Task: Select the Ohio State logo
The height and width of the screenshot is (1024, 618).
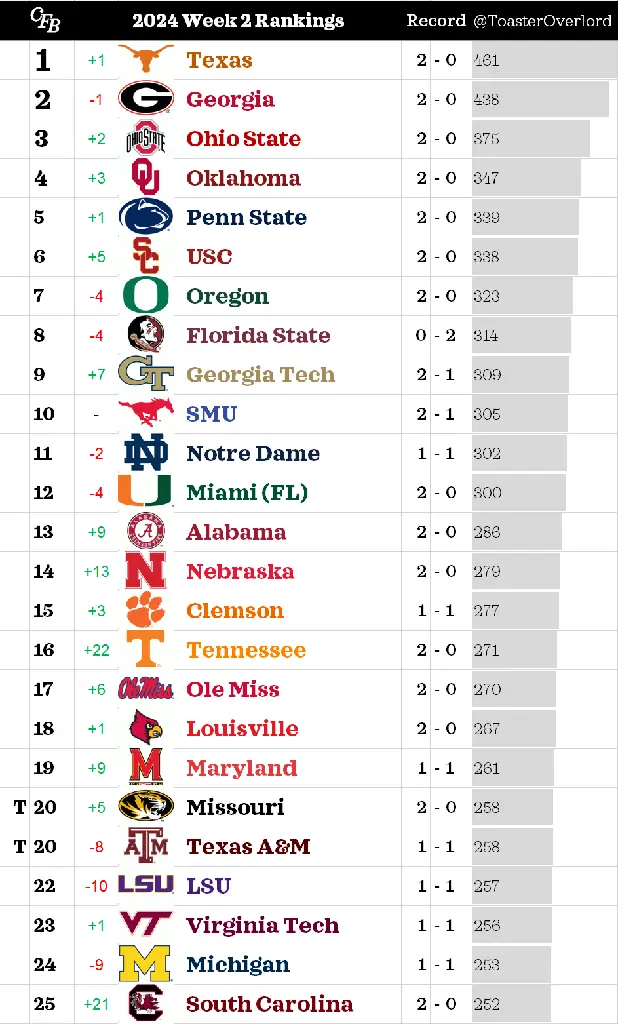Action: (x=146, y=138)
